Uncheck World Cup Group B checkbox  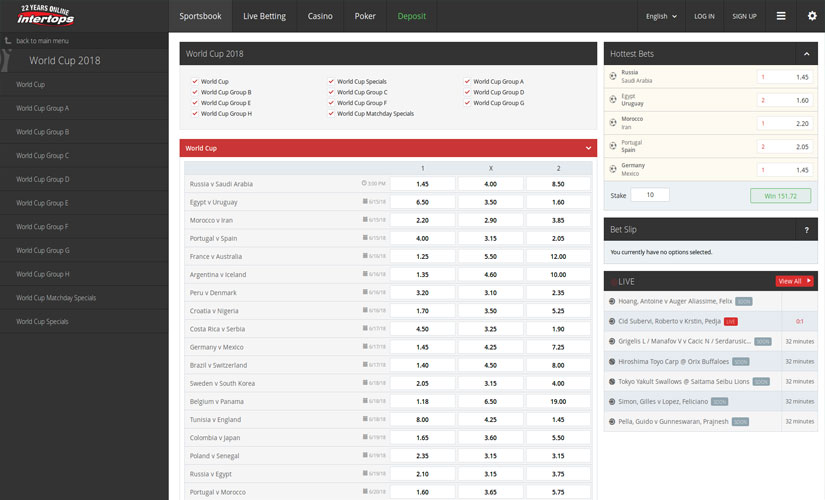coord(195,92)
